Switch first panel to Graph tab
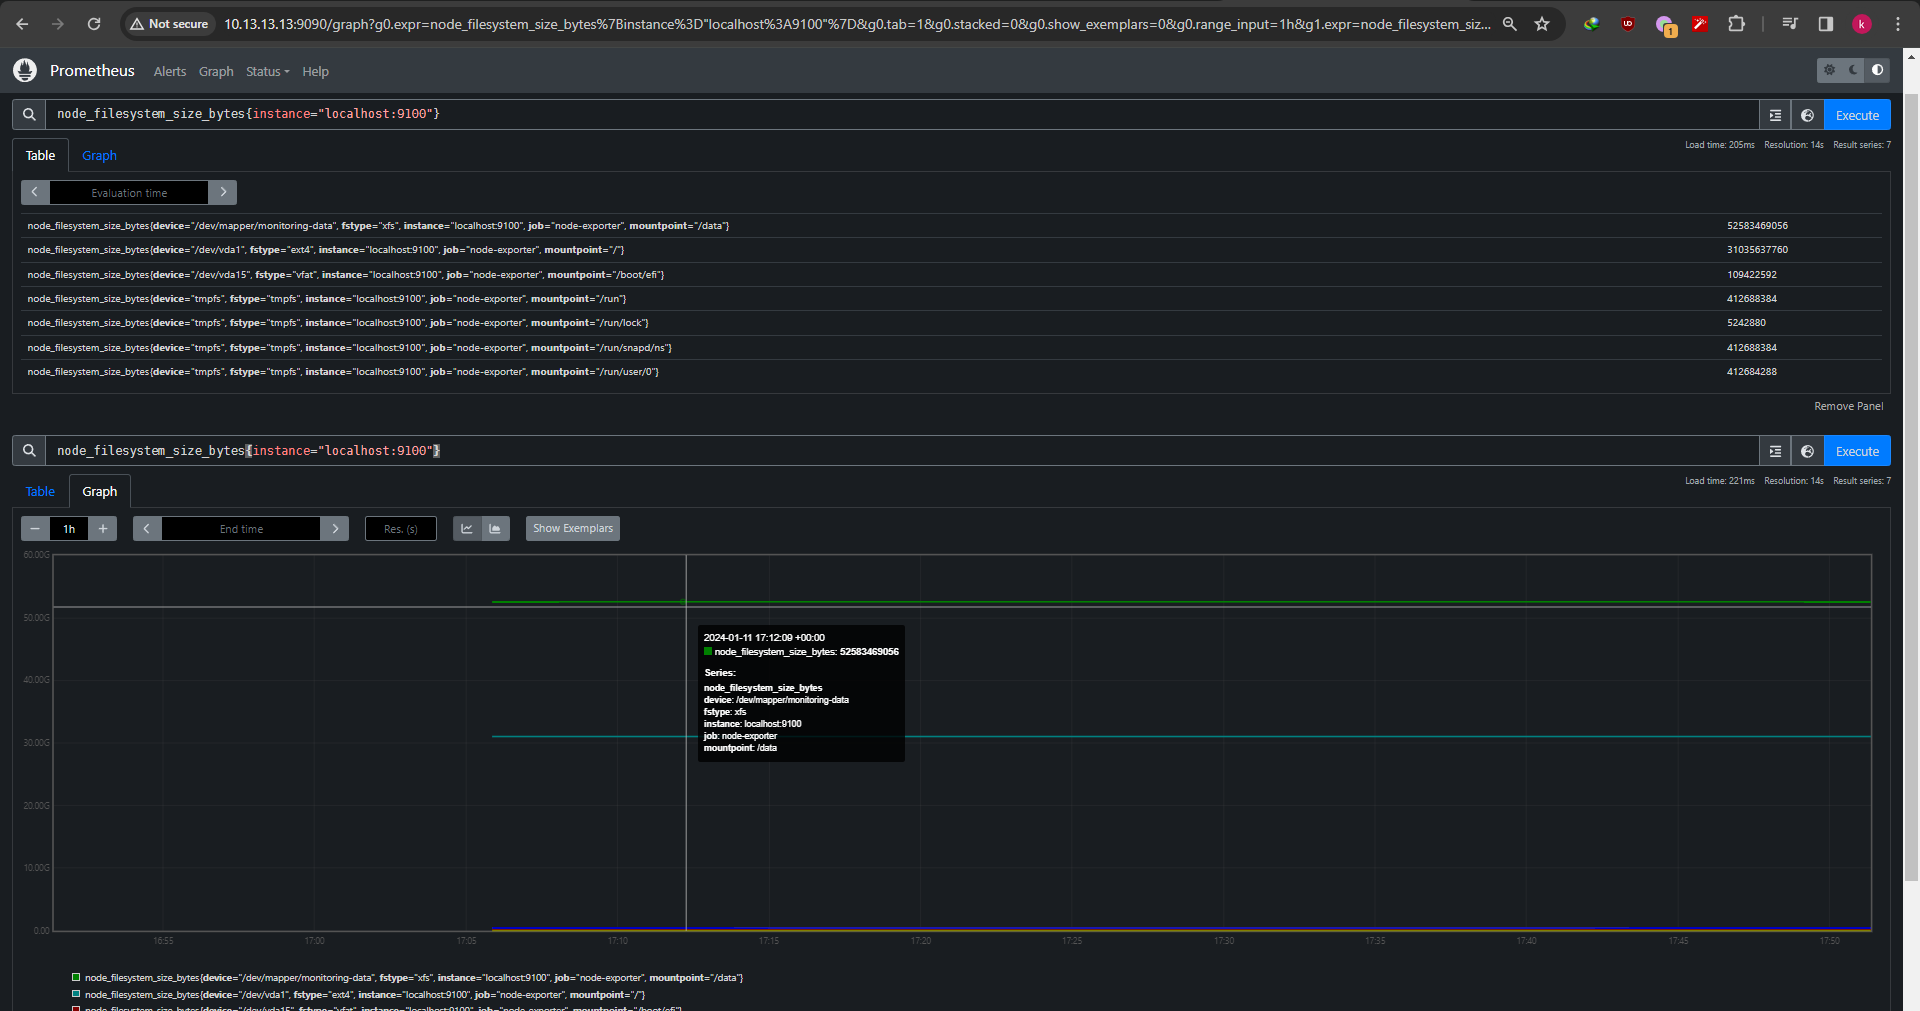1920x1011 pixels. (x=99, y=156)
